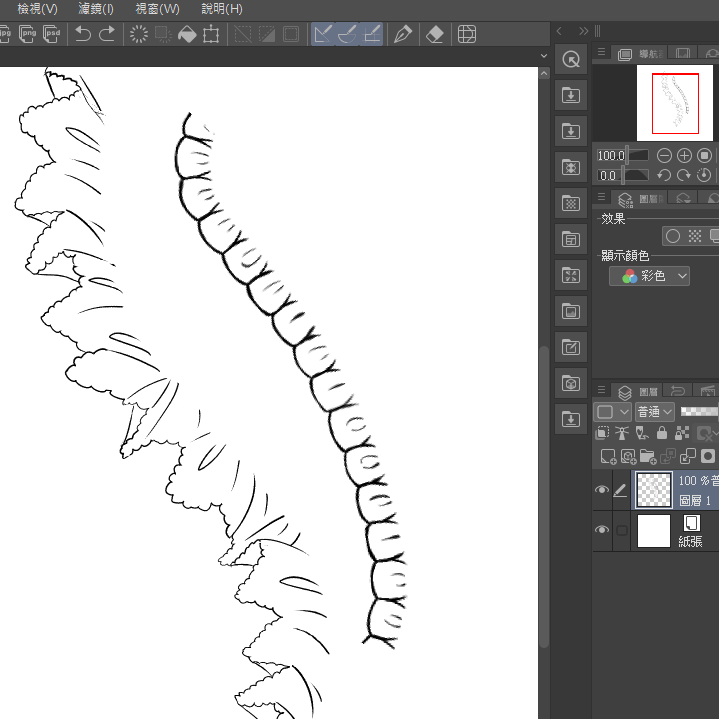Click the 100% zoom square button
The width and height of the screenshot is (719, 719).
(704, 155)
